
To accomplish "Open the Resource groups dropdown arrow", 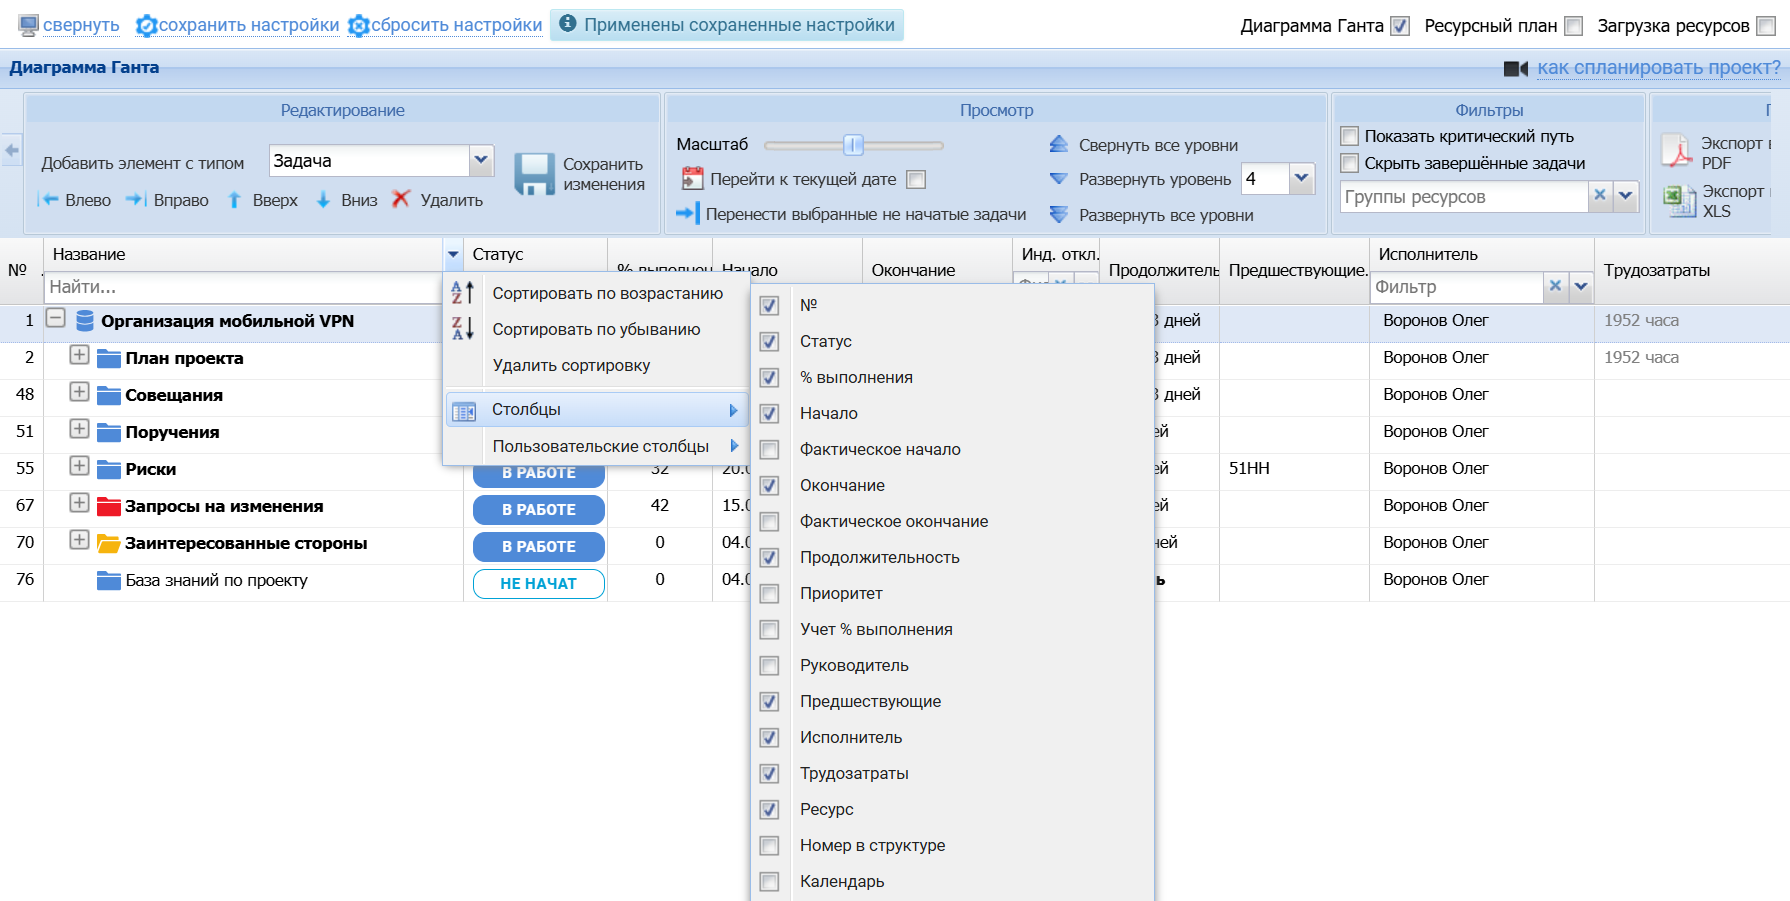I will click(1626, 196).
